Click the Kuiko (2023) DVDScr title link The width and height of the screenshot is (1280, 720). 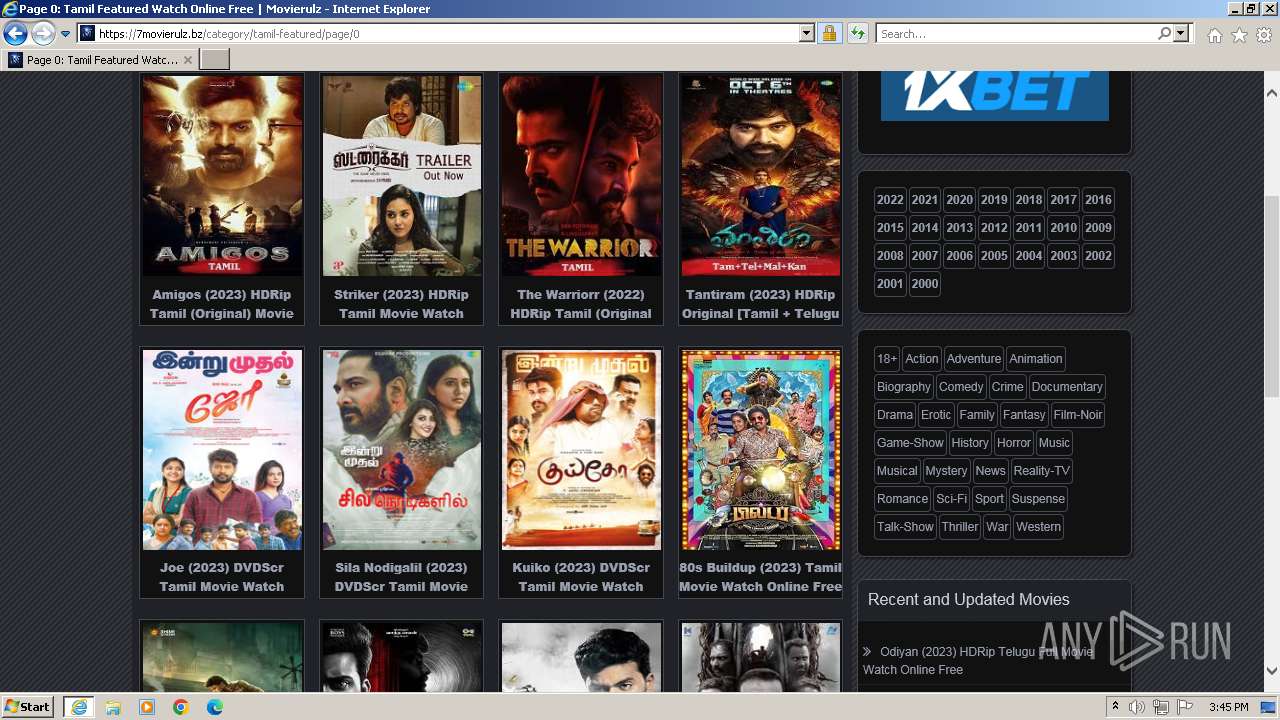(x=581, y=577)
